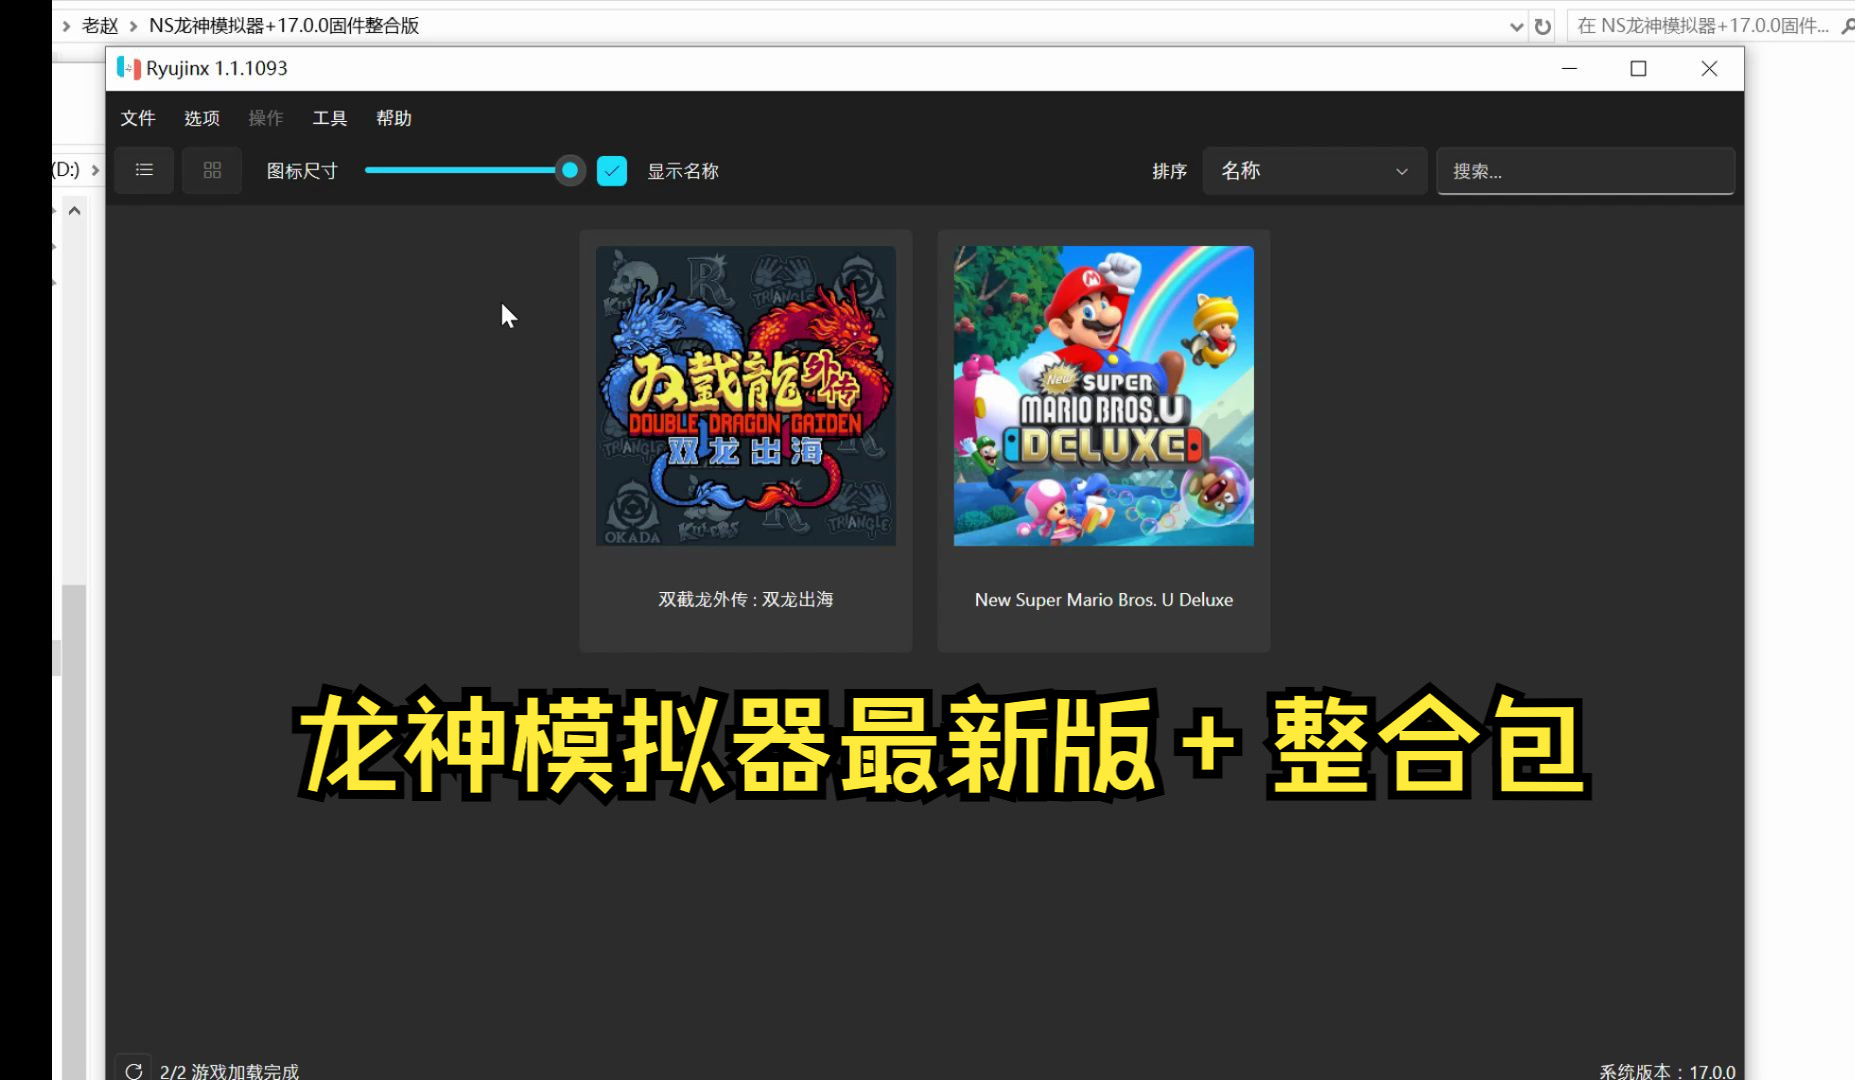Open the 帮助 menu
Viewport: 1855px width, 1080px height.
[x=394, y=118]
